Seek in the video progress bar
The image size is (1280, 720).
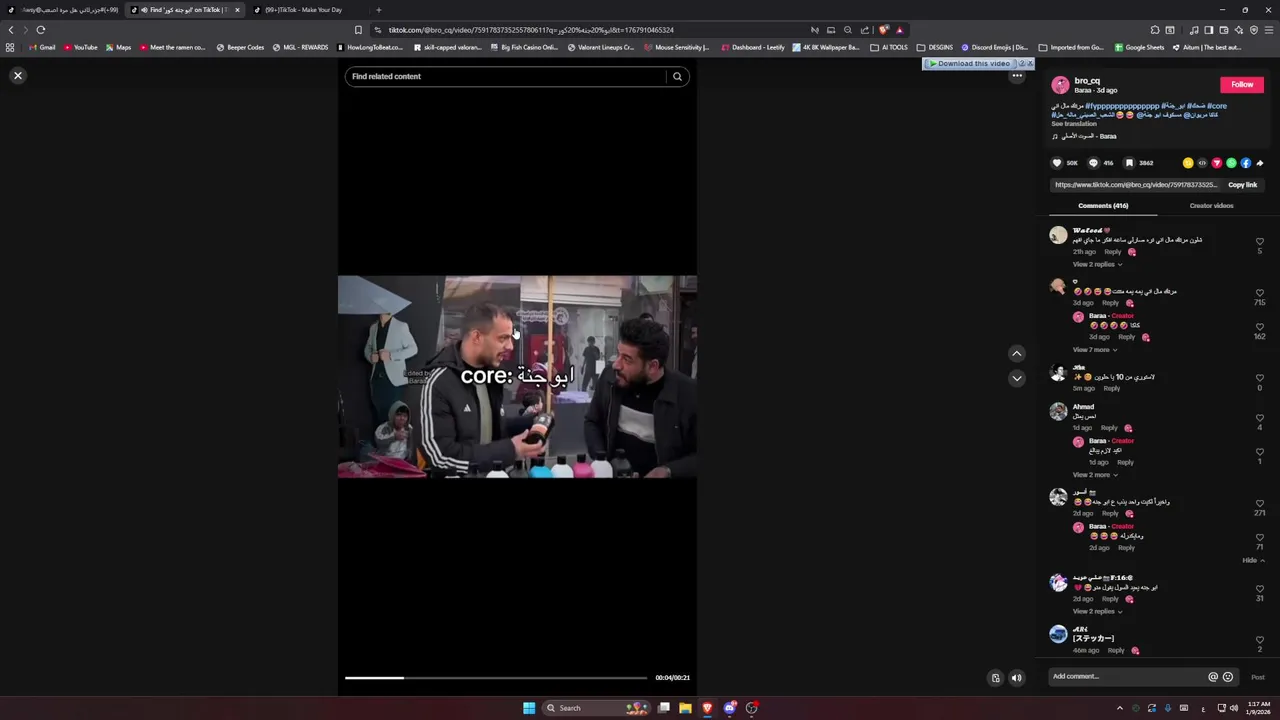[496, 678]
